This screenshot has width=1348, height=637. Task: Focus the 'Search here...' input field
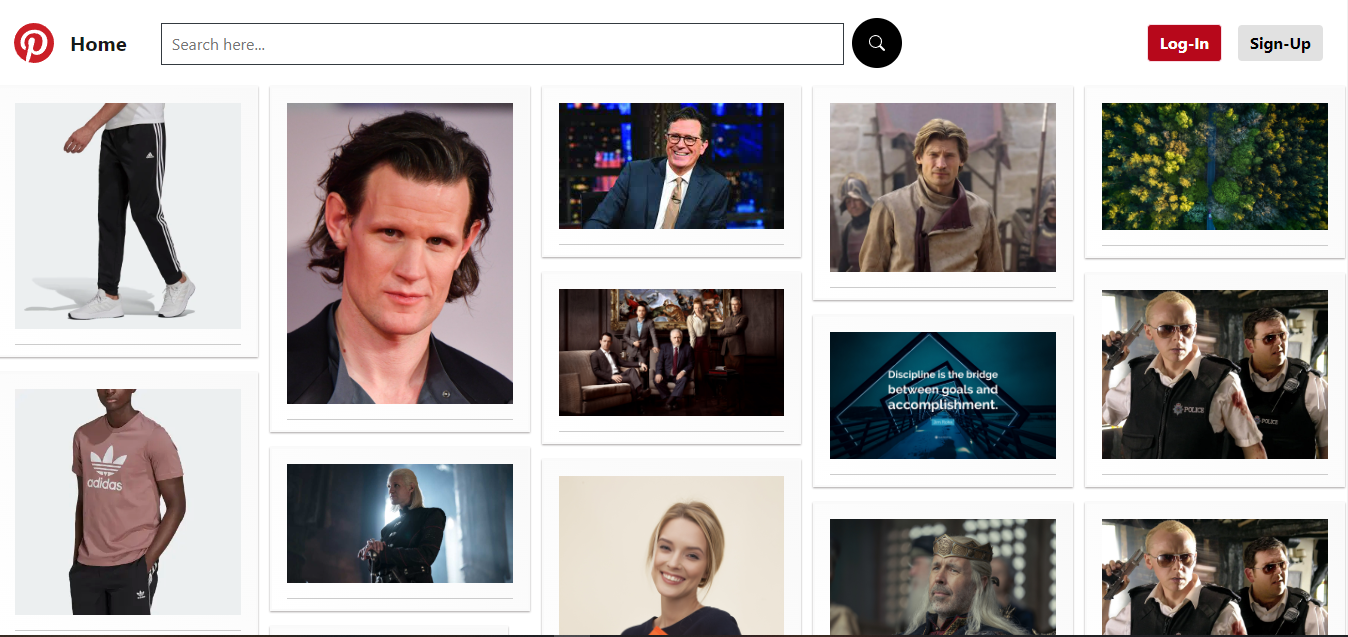click(x=502, y=44)
